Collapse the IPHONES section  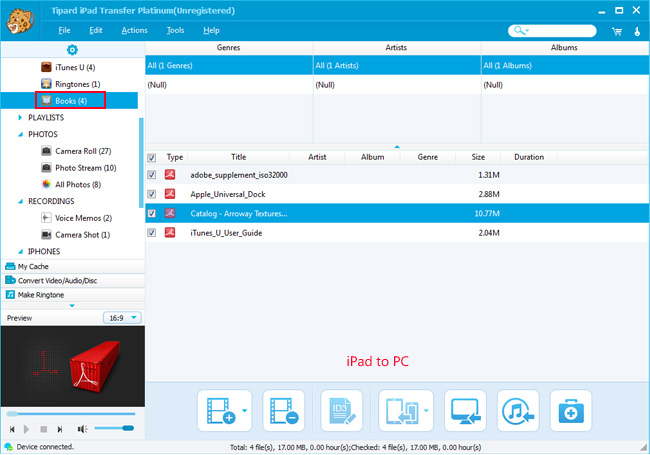20,252
